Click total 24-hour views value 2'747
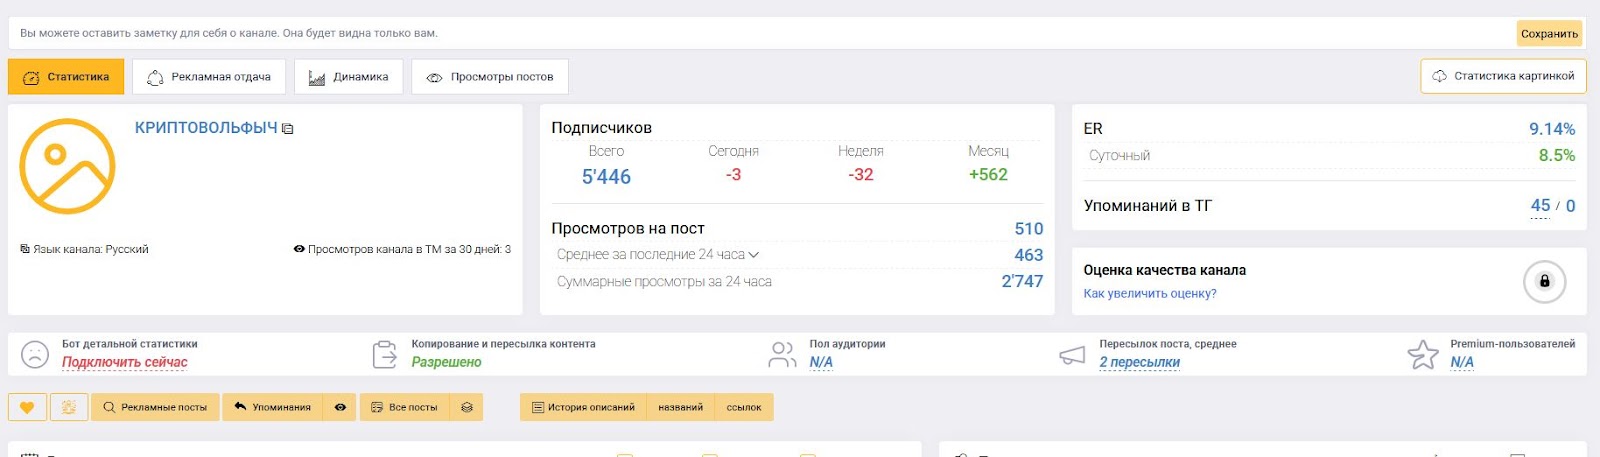Screen dimensions: 1600x457 (1022, 282)
